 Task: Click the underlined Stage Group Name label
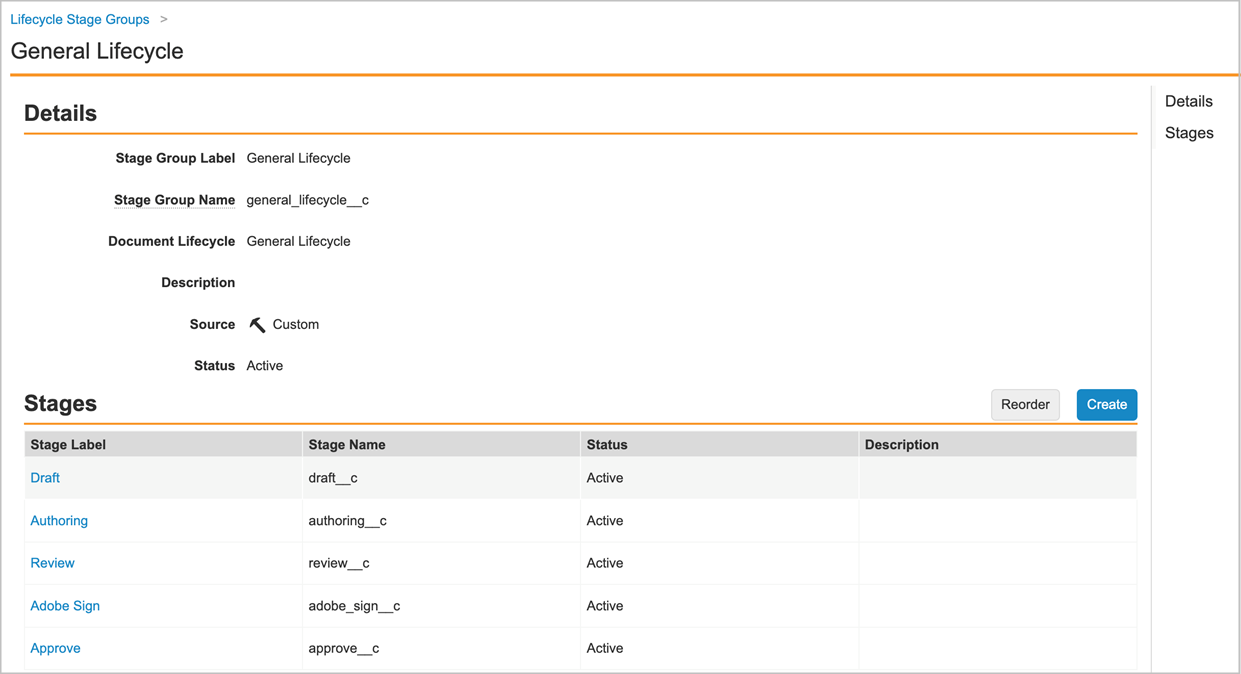[x=175, y=199]
